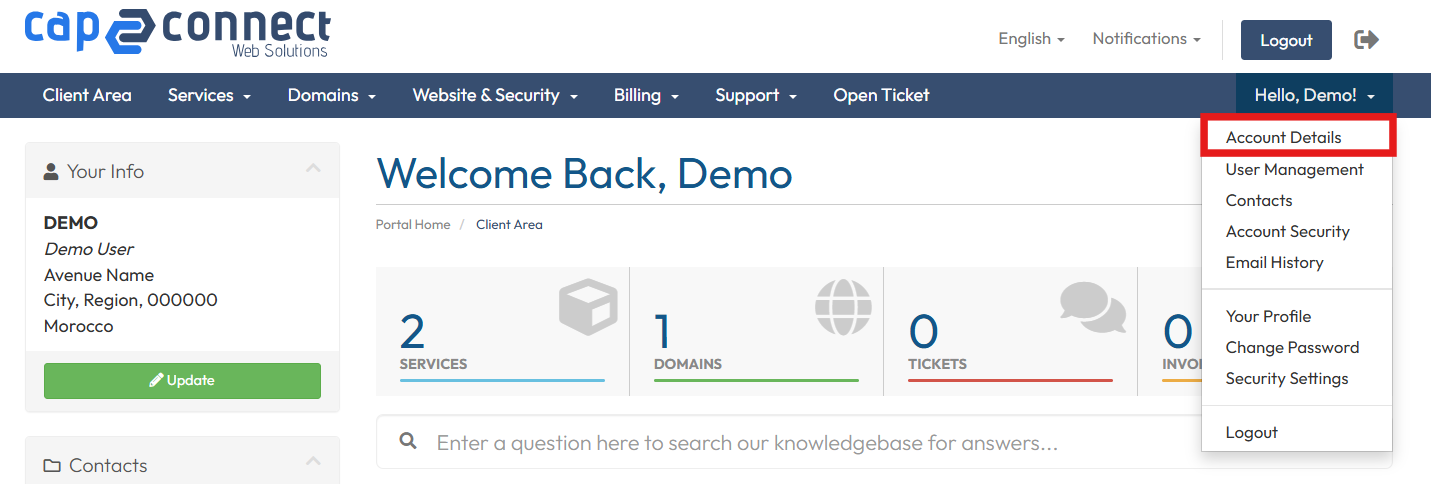
Task: Select Change Password menu entry
Action: (x=1292, y=348)
